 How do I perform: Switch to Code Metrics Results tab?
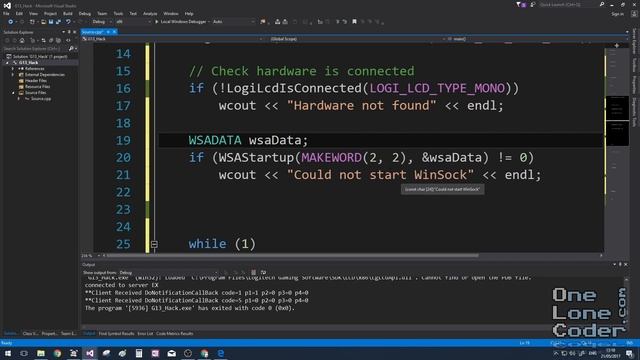click(175, 334)
